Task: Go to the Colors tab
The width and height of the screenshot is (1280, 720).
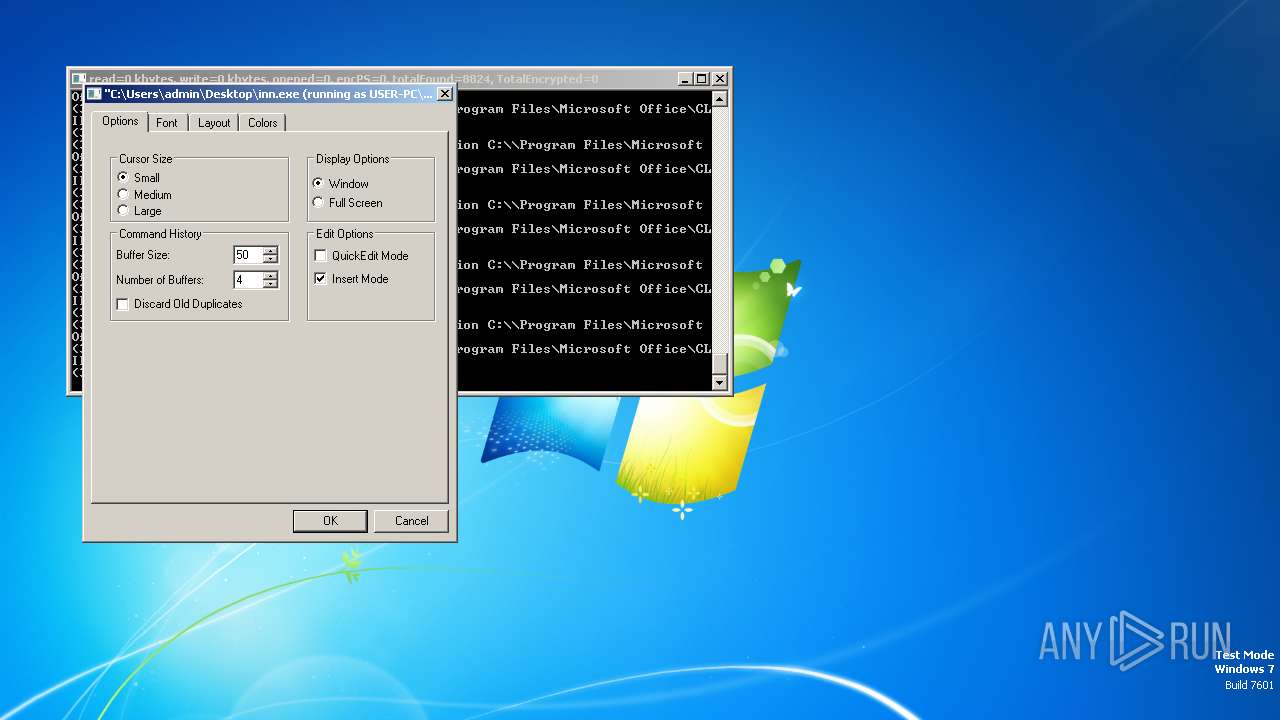Action: tap(263, 123)
